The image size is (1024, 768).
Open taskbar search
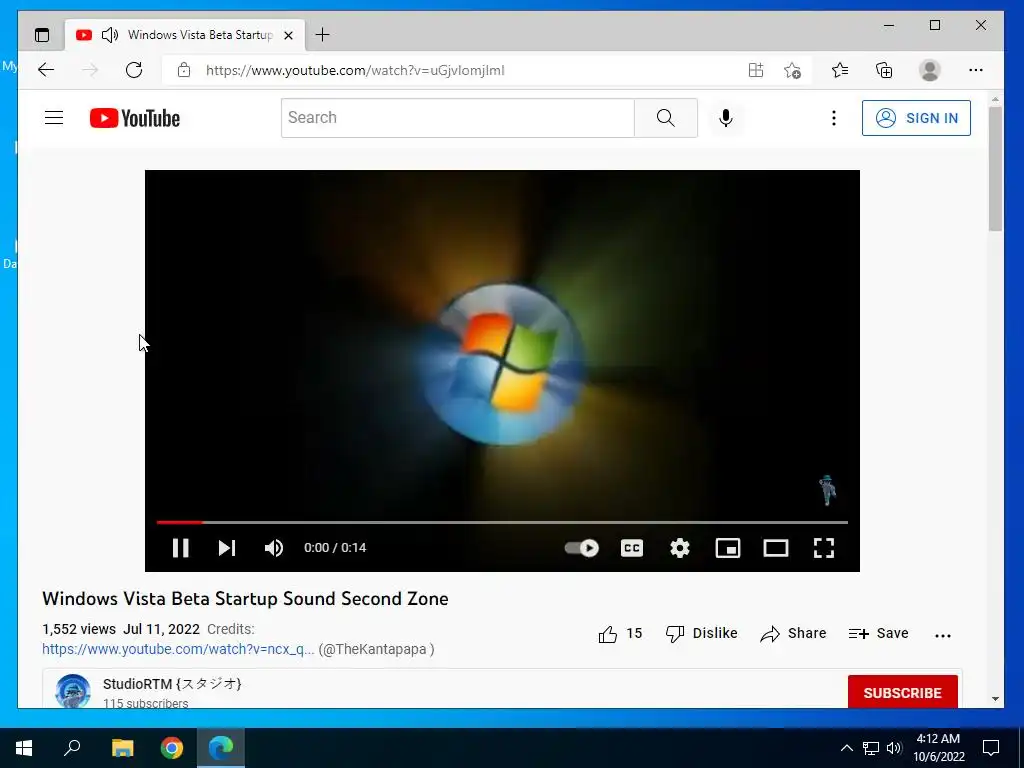point(72,748)
